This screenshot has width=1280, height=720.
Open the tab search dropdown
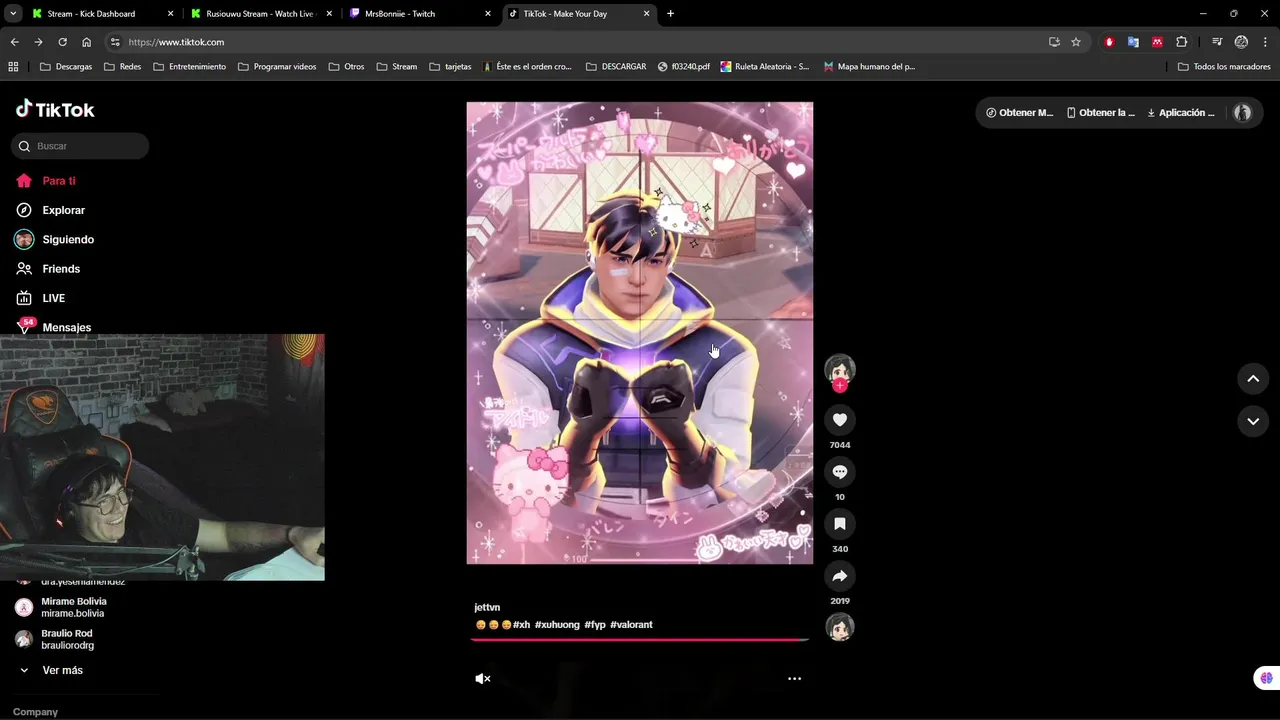13,14
